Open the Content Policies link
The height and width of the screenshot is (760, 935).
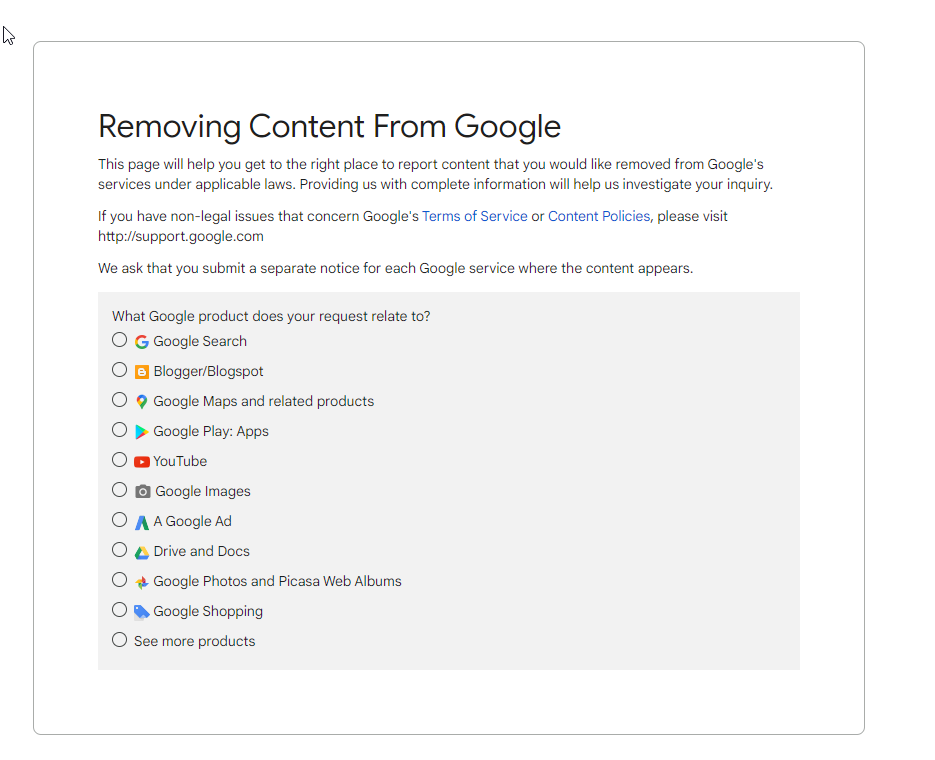click(599, 216)
